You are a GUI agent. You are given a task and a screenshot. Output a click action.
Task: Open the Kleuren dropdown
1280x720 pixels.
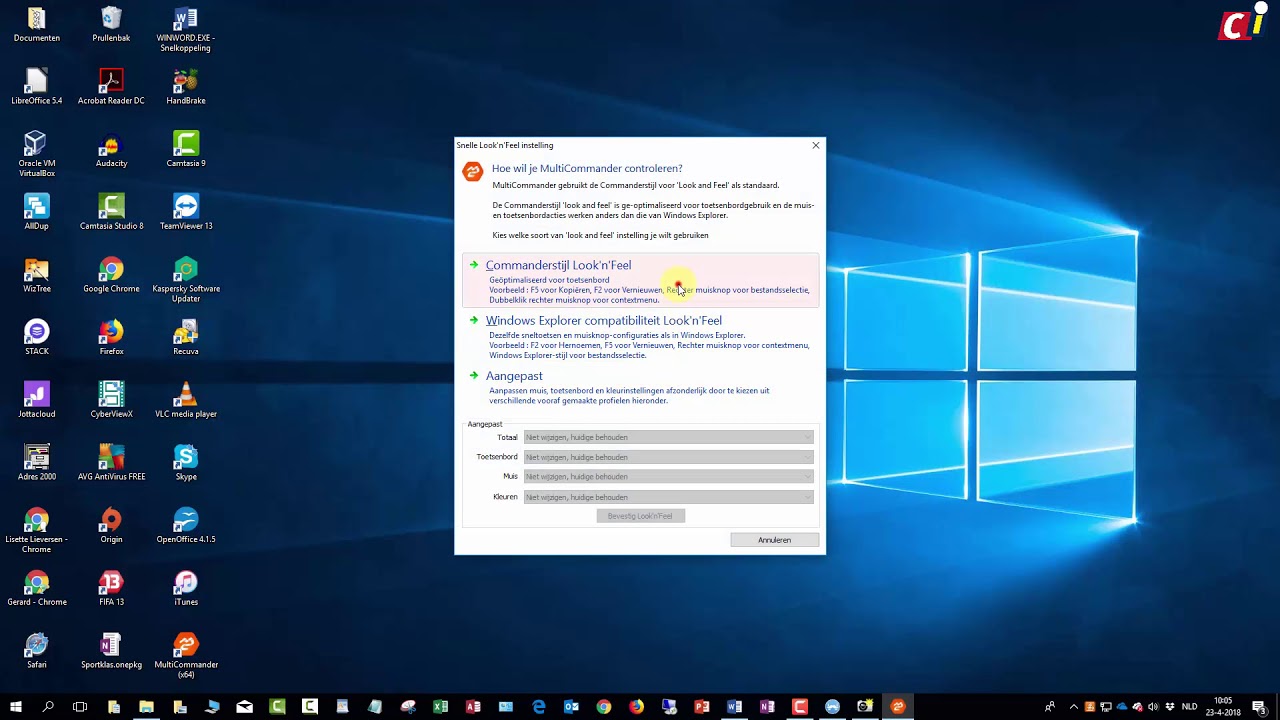(668, 497)
